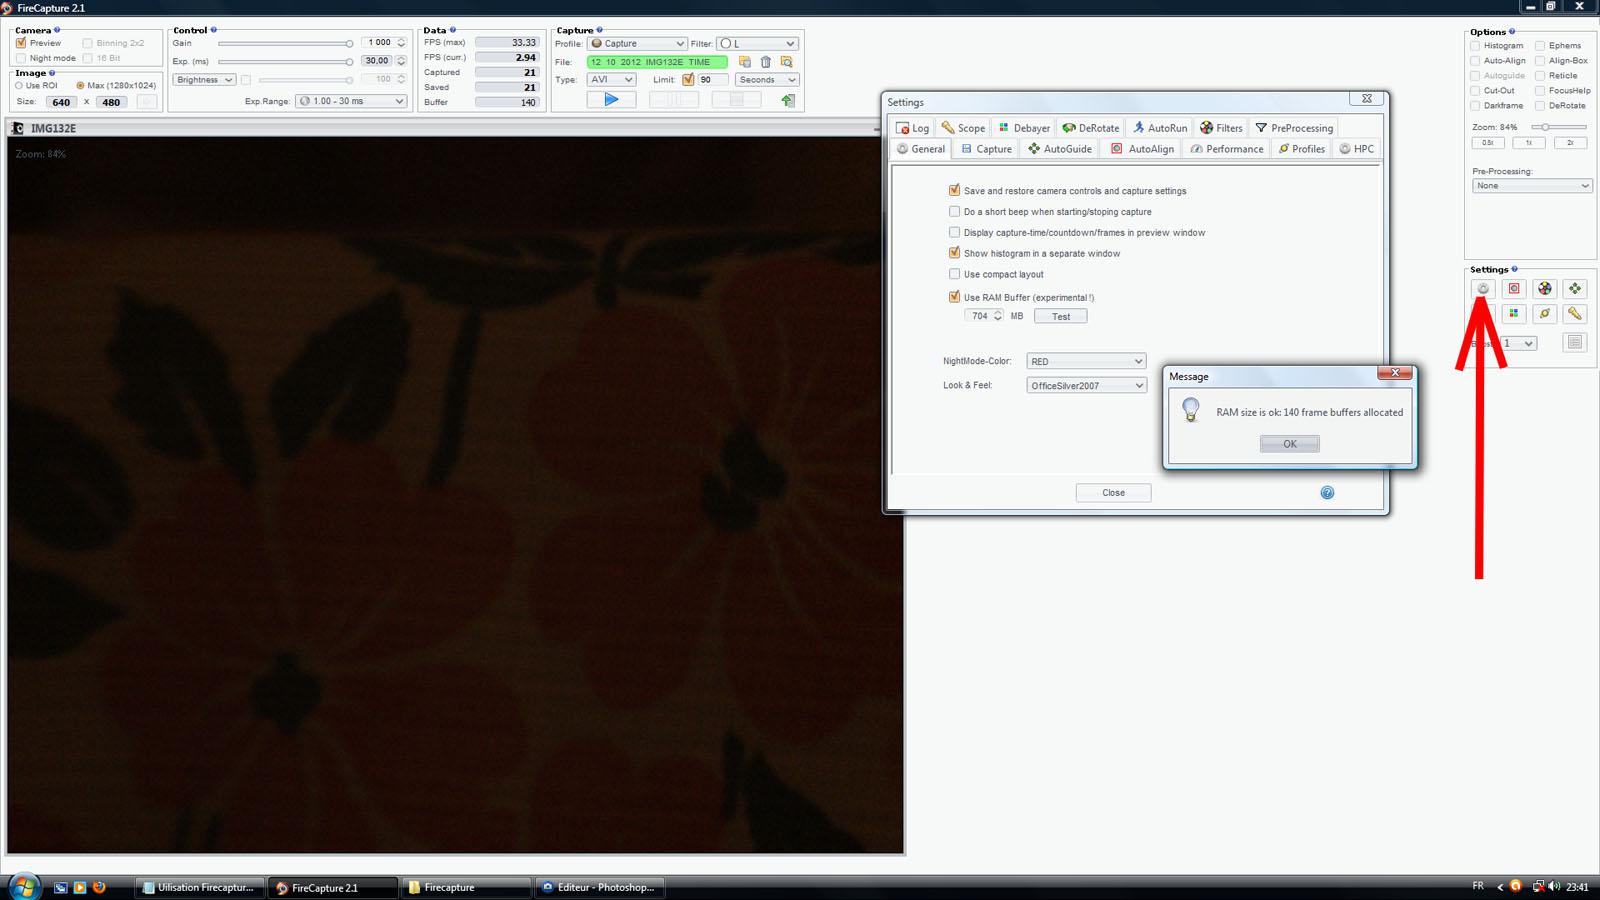Select the Max (1280x1024) radio button

80,85
